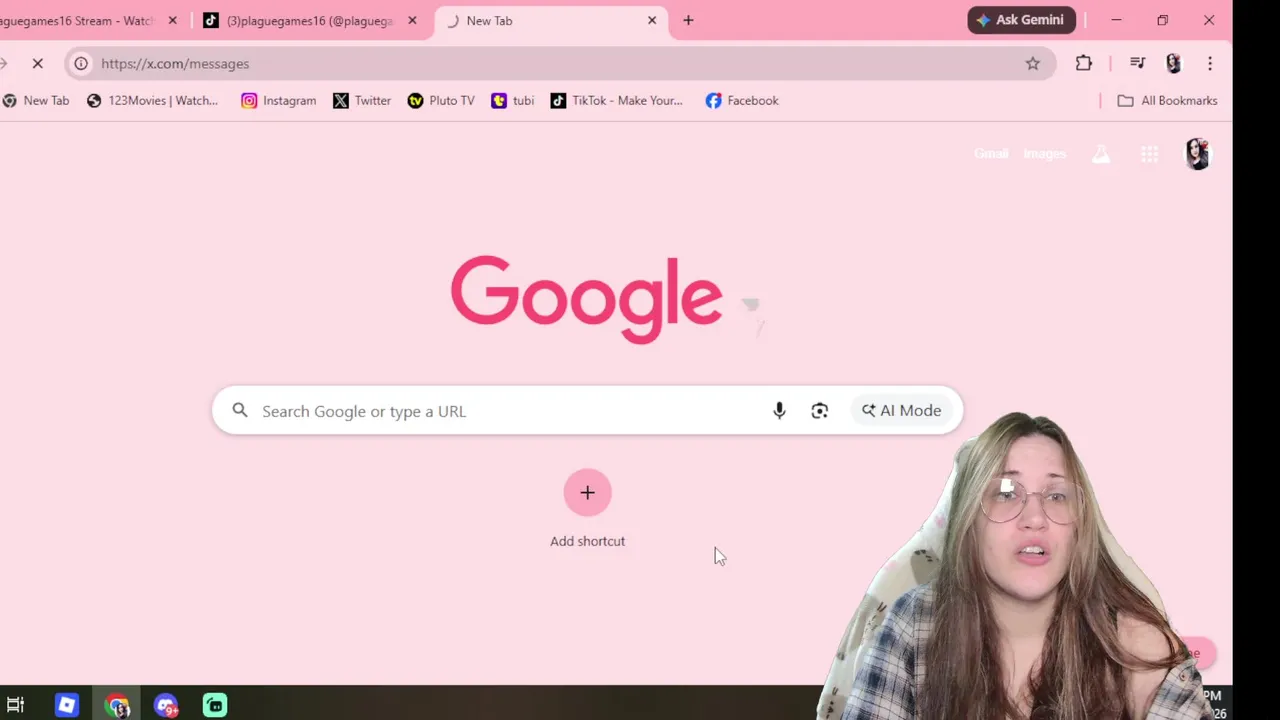The width and height of the screenshot is (1280, 720).
Task: Open Twitter bookmark
Action: pos(362,100)
